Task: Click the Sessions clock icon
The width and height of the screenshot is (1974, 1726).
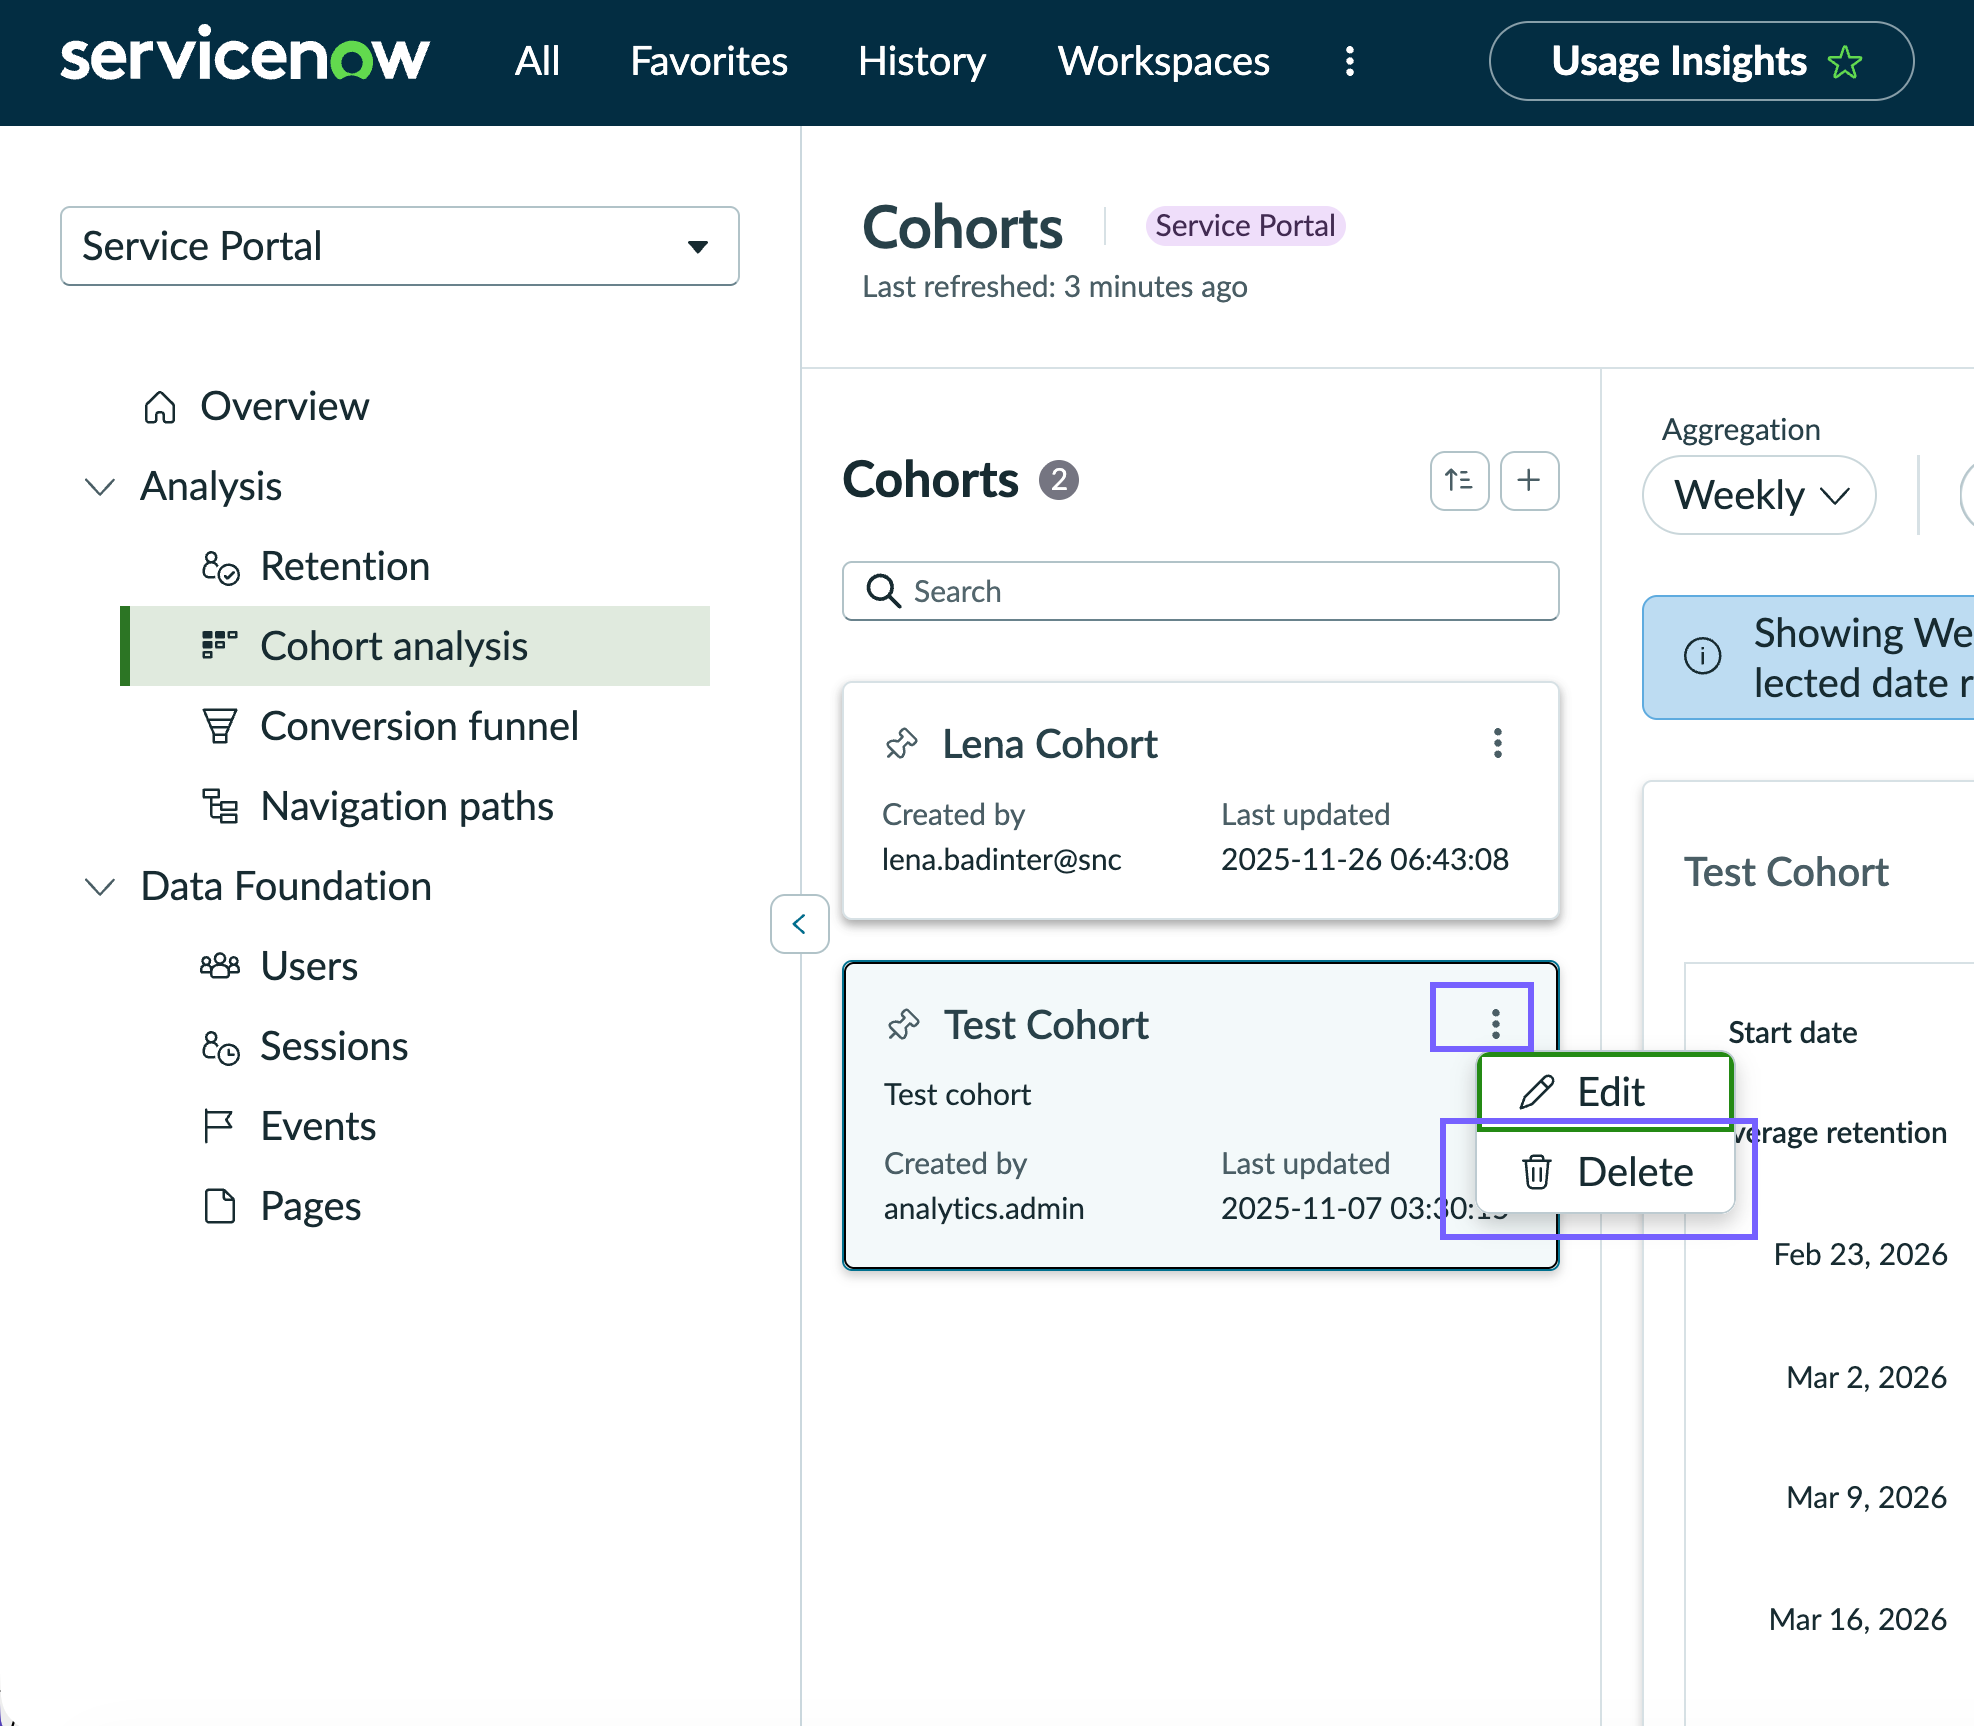Action: coord(220,1047)
